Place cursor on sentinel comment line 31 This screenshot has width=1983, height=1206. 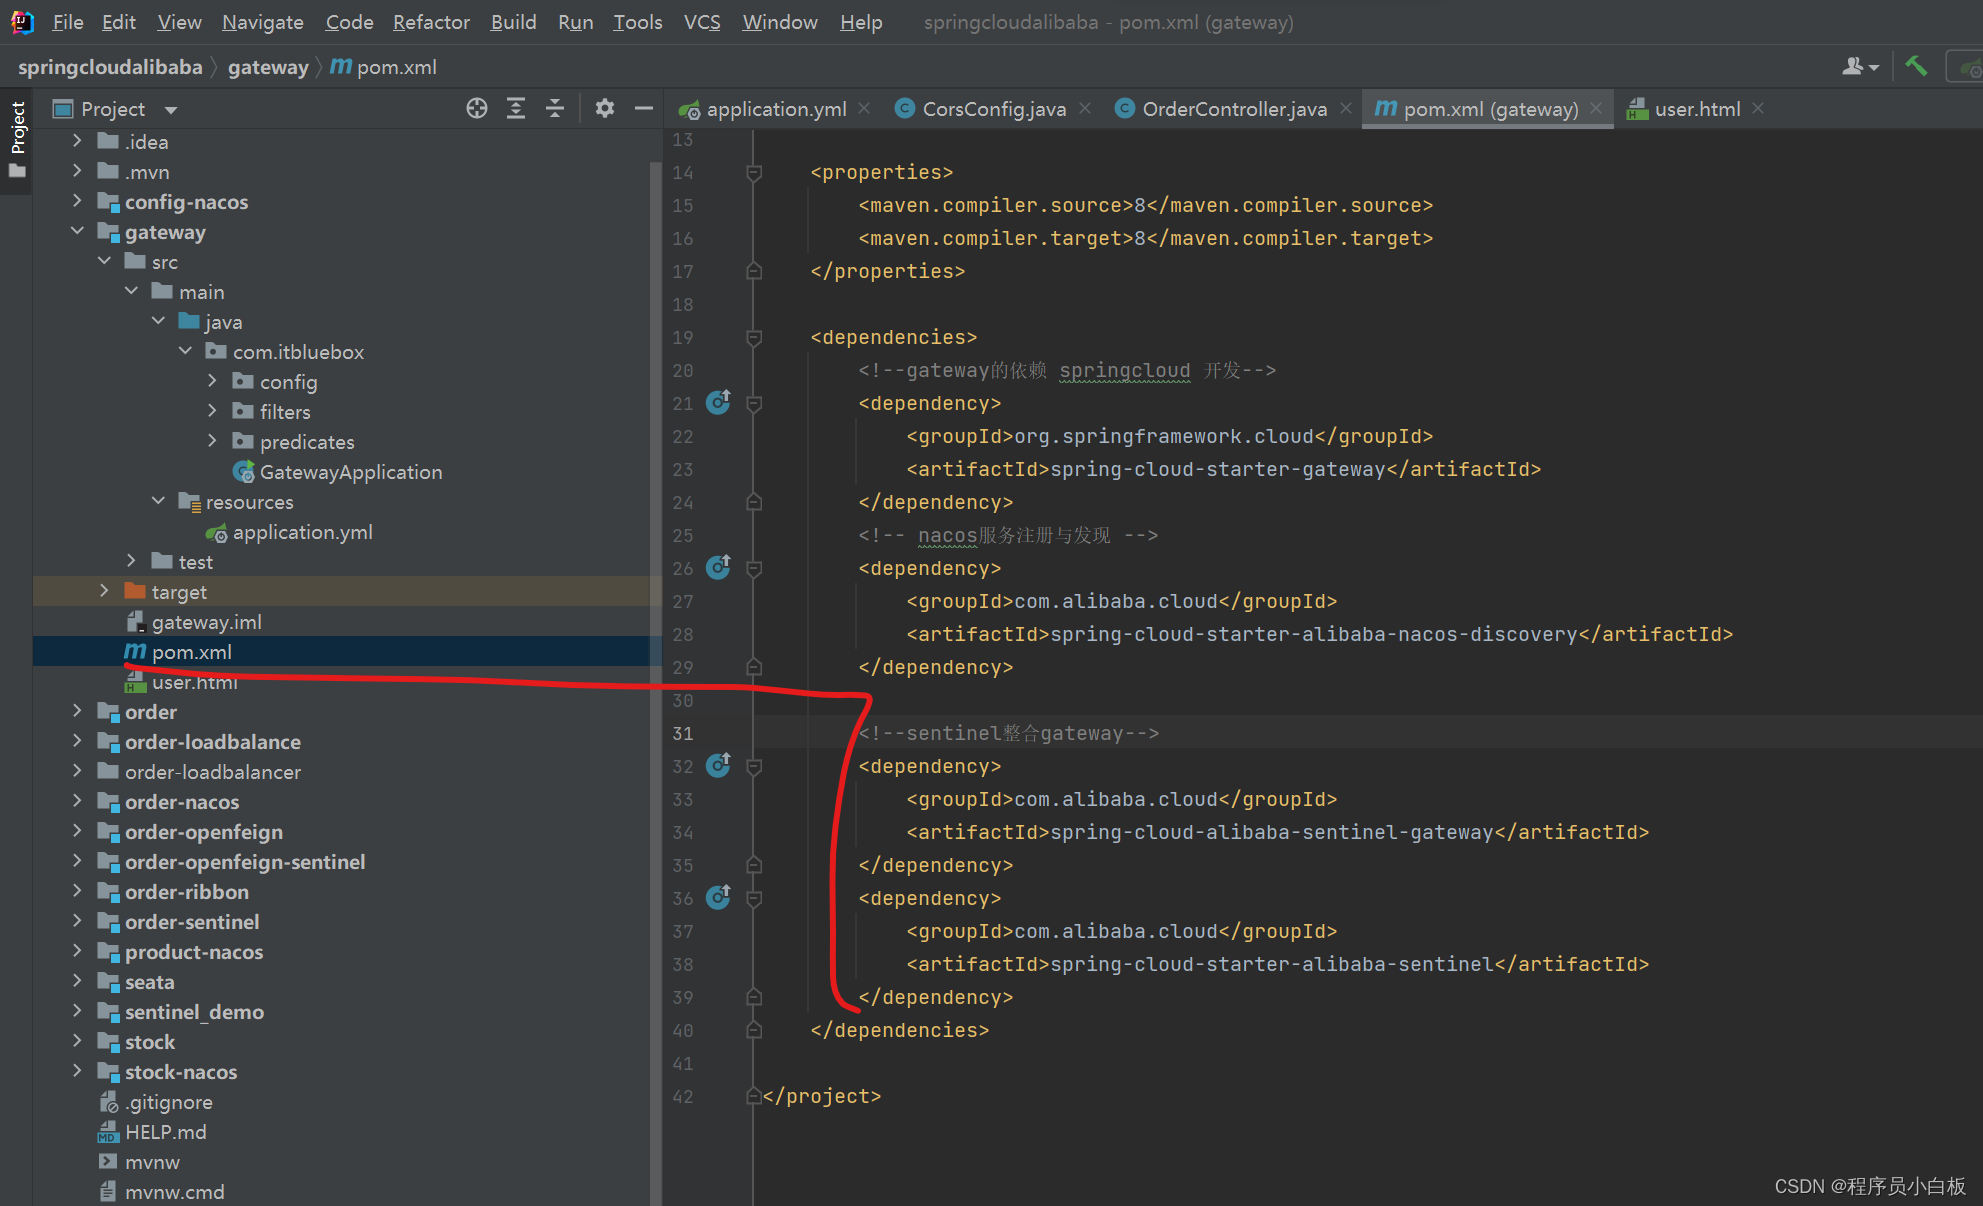coord(1008,733)
